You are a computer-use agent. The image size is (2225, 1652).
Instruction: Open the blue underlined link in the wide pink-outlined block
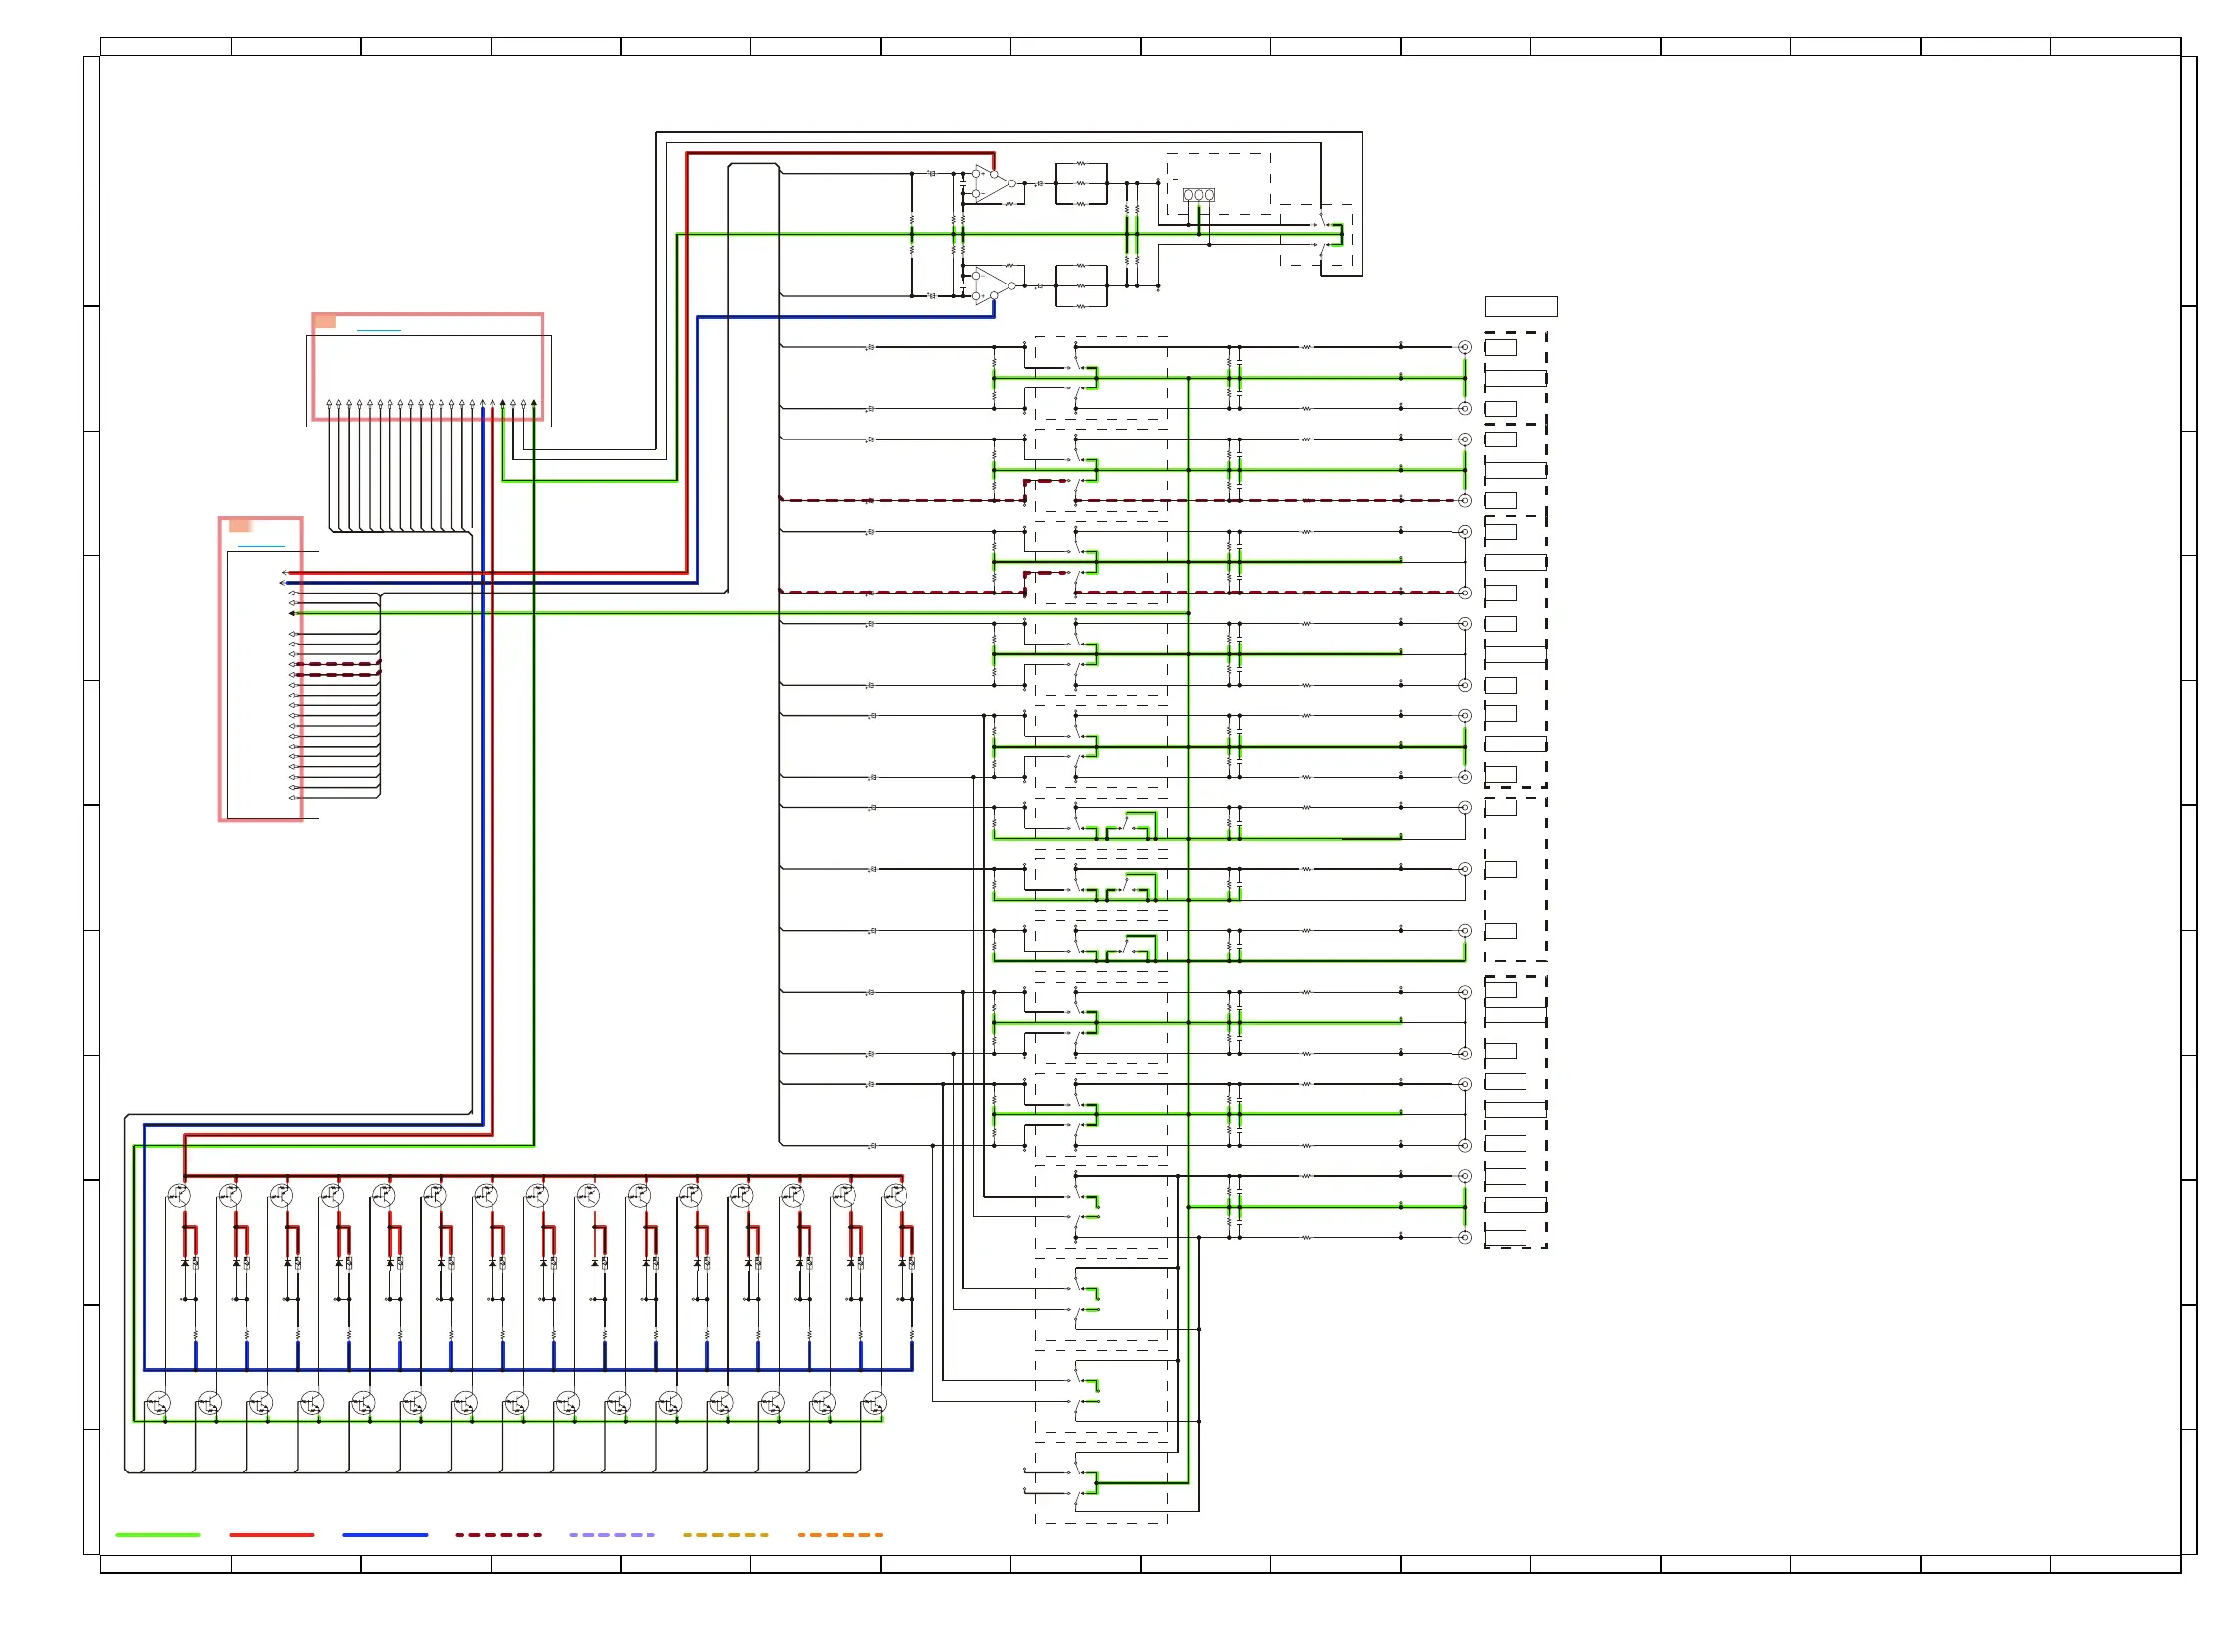[379, 329]
